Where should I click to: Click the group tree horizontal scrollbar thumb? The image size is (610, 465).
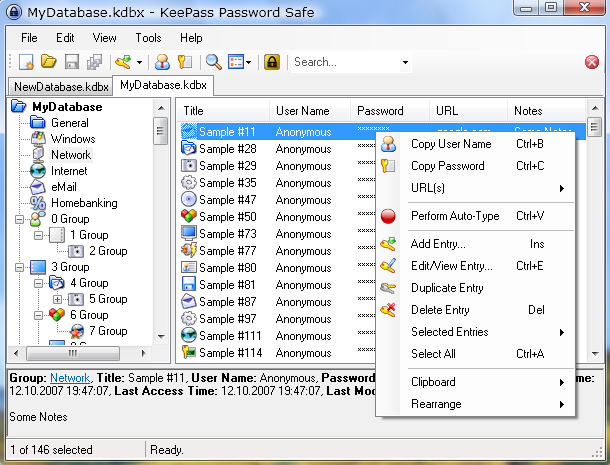(x=73, y=353)
